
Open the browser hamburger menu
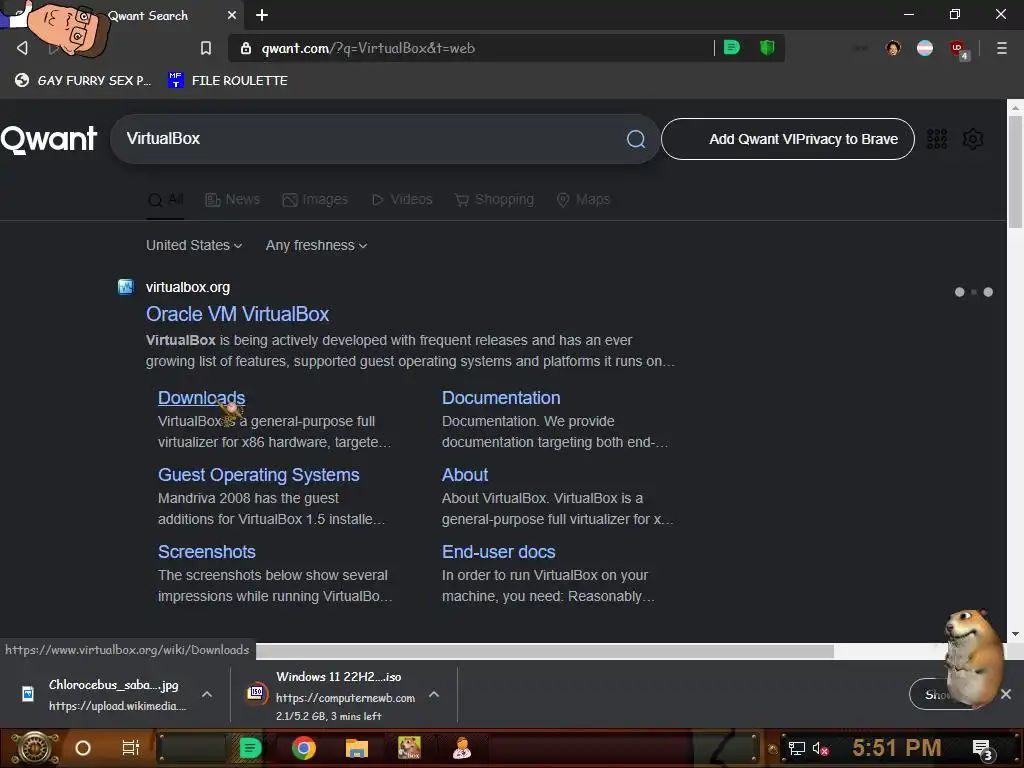pos(1002,48)
